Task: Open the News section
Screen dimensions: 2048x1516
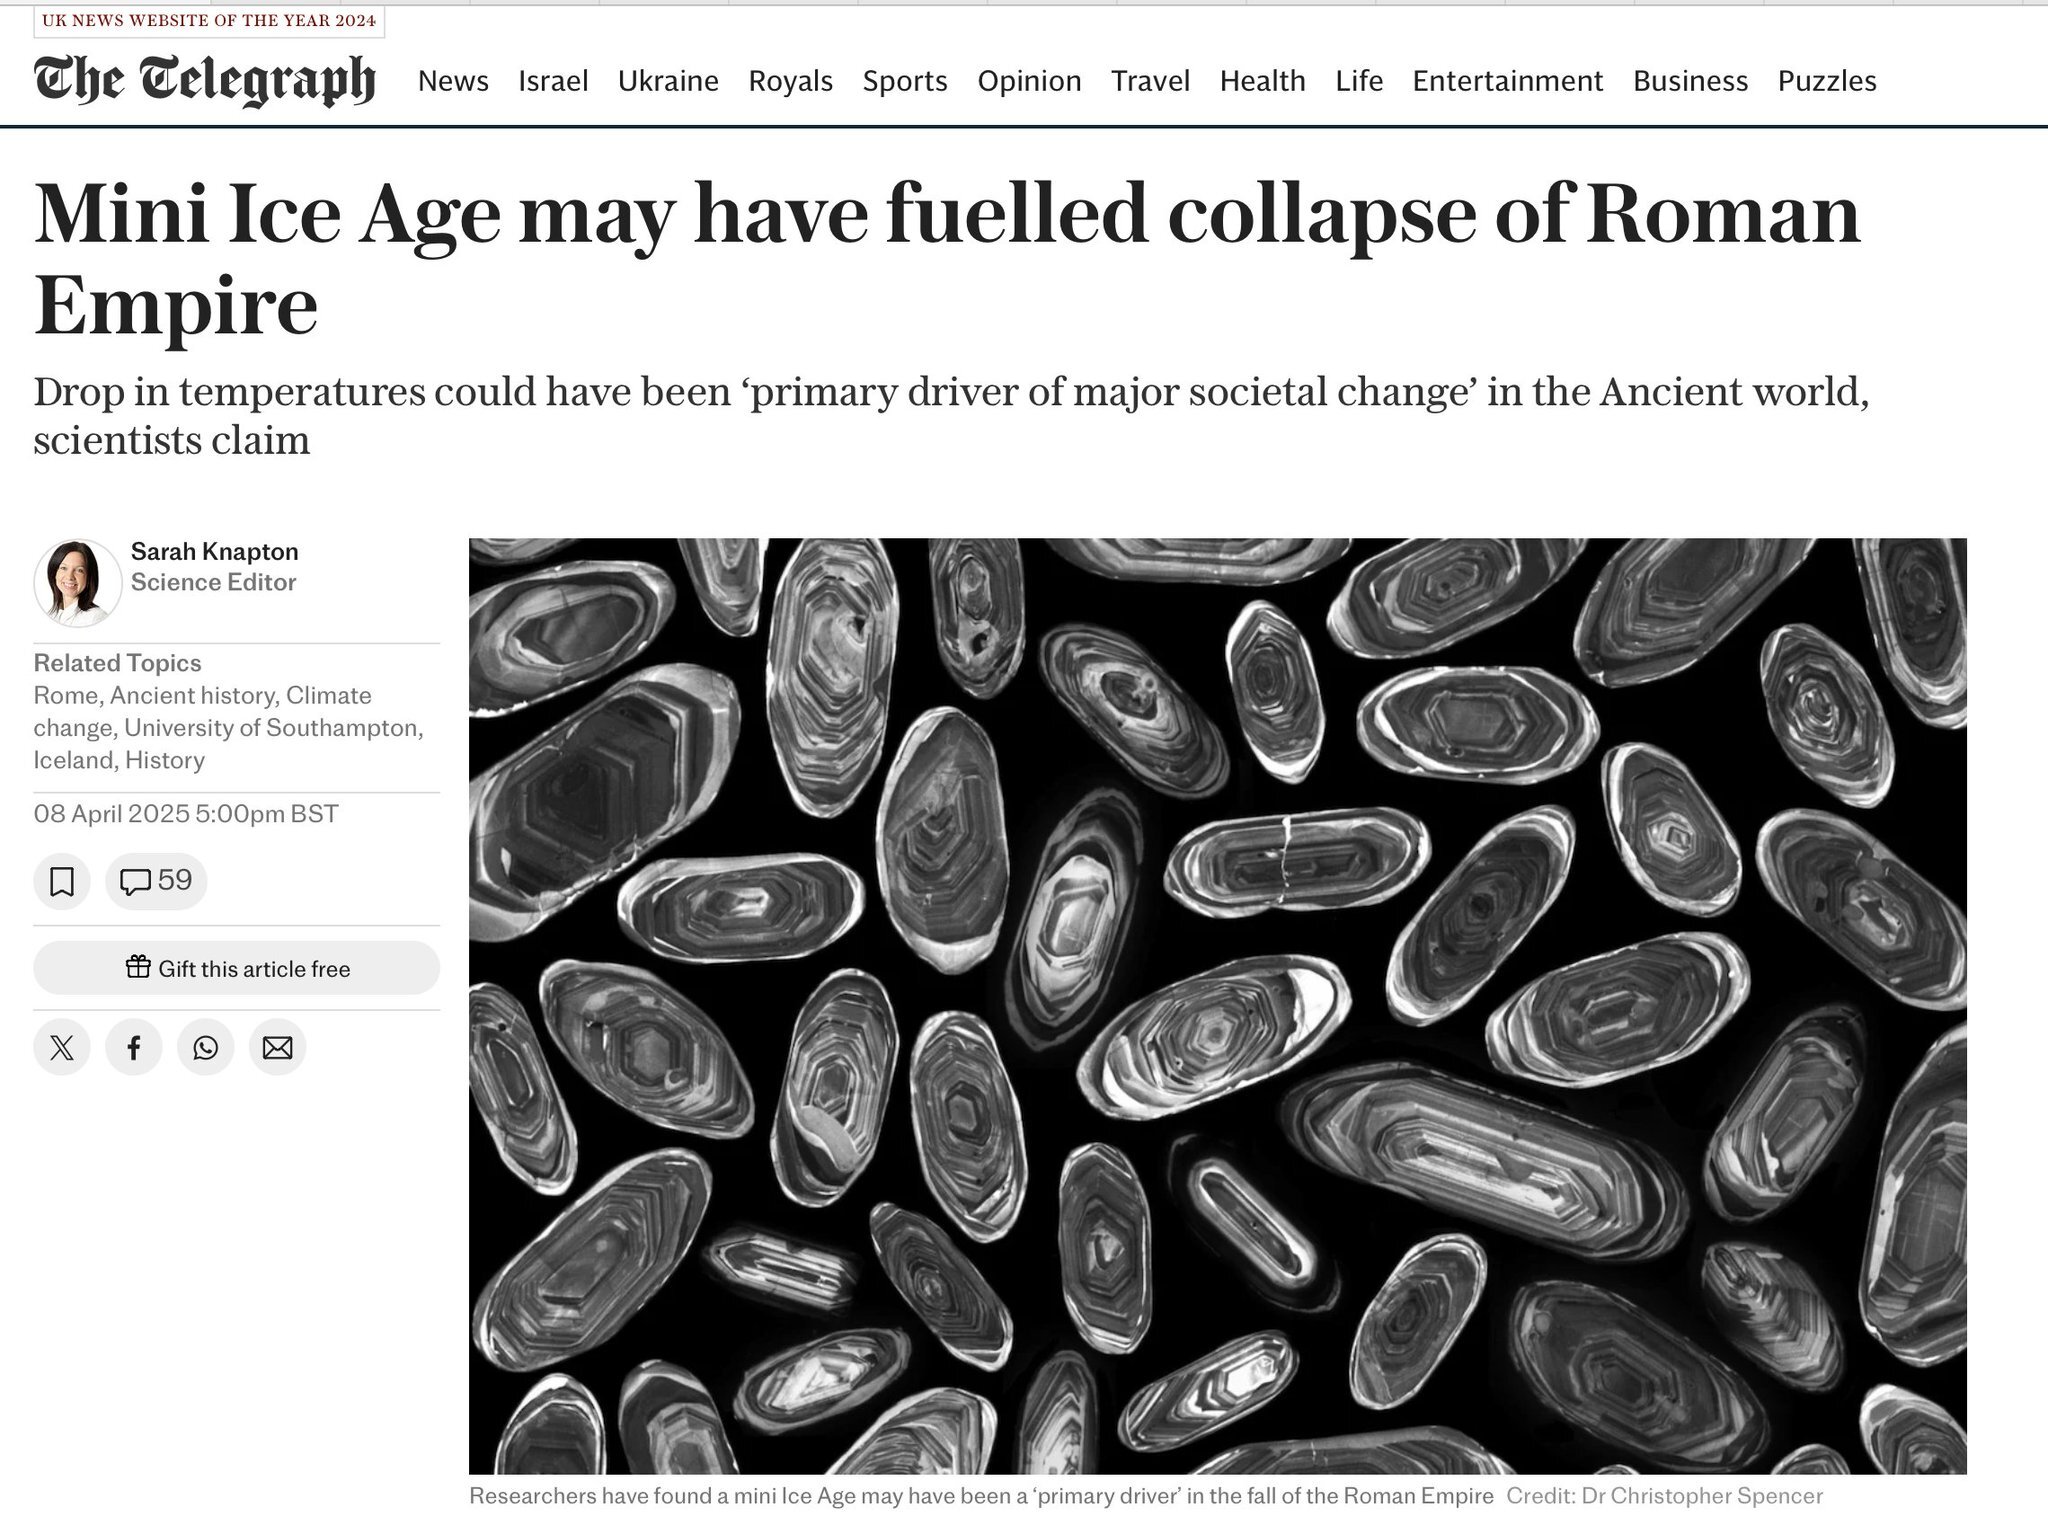Action: (453, 81)
